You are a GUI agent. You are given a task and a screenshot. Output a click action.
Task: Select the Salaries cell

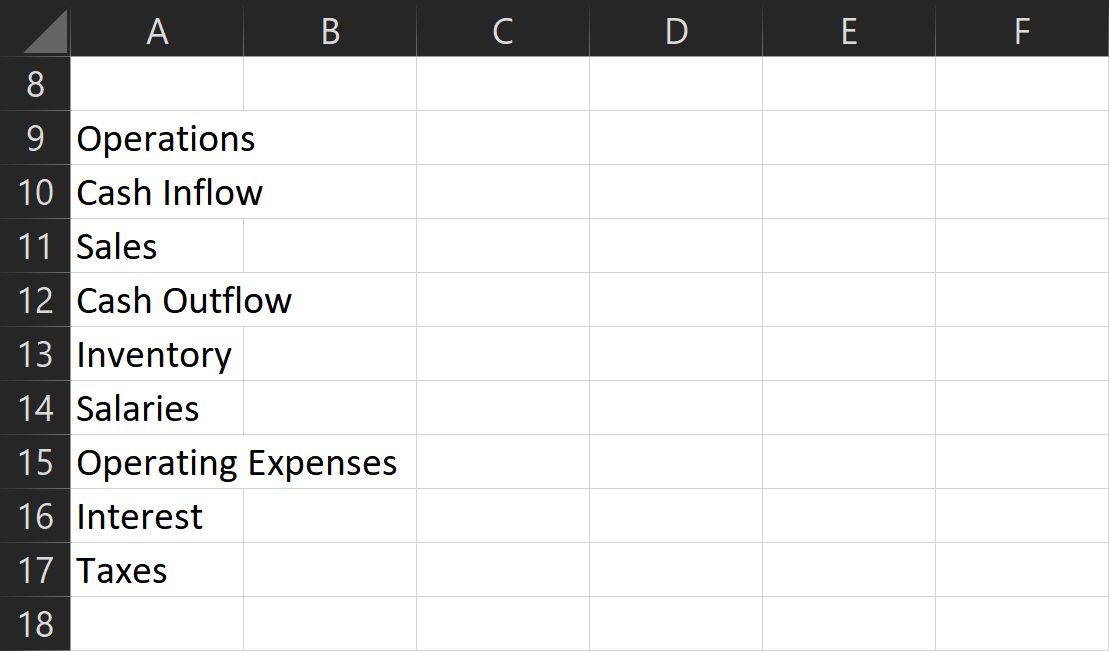click(157, 408)
